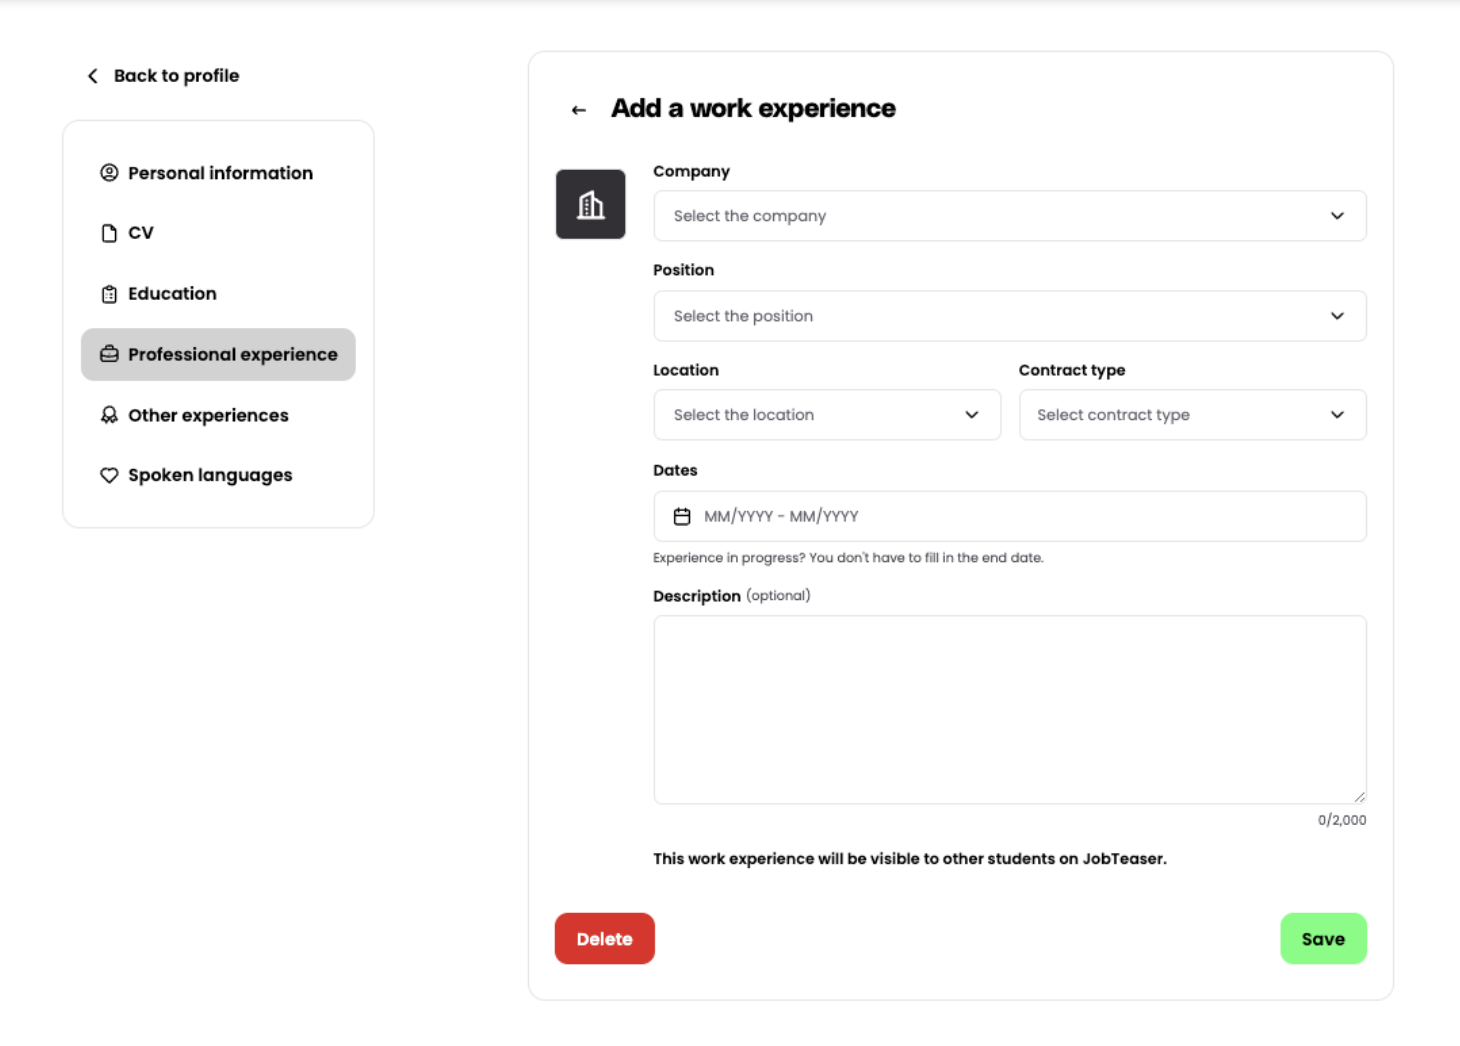Open the Select the location dropdown

click(x=826, y=415)
